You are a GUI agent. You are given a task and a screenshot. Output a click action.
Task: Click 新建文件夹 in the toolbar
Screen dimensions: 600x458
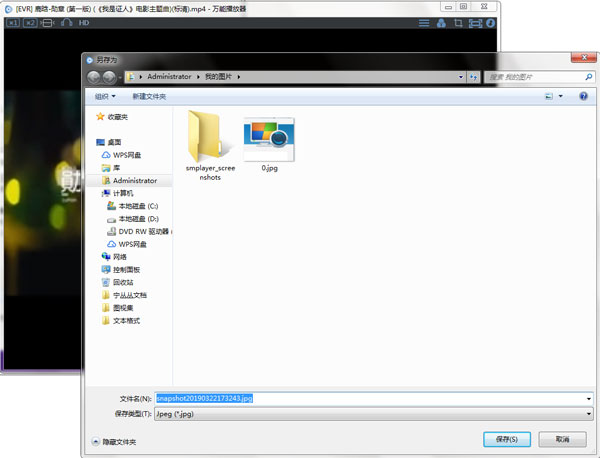point(149,96)
